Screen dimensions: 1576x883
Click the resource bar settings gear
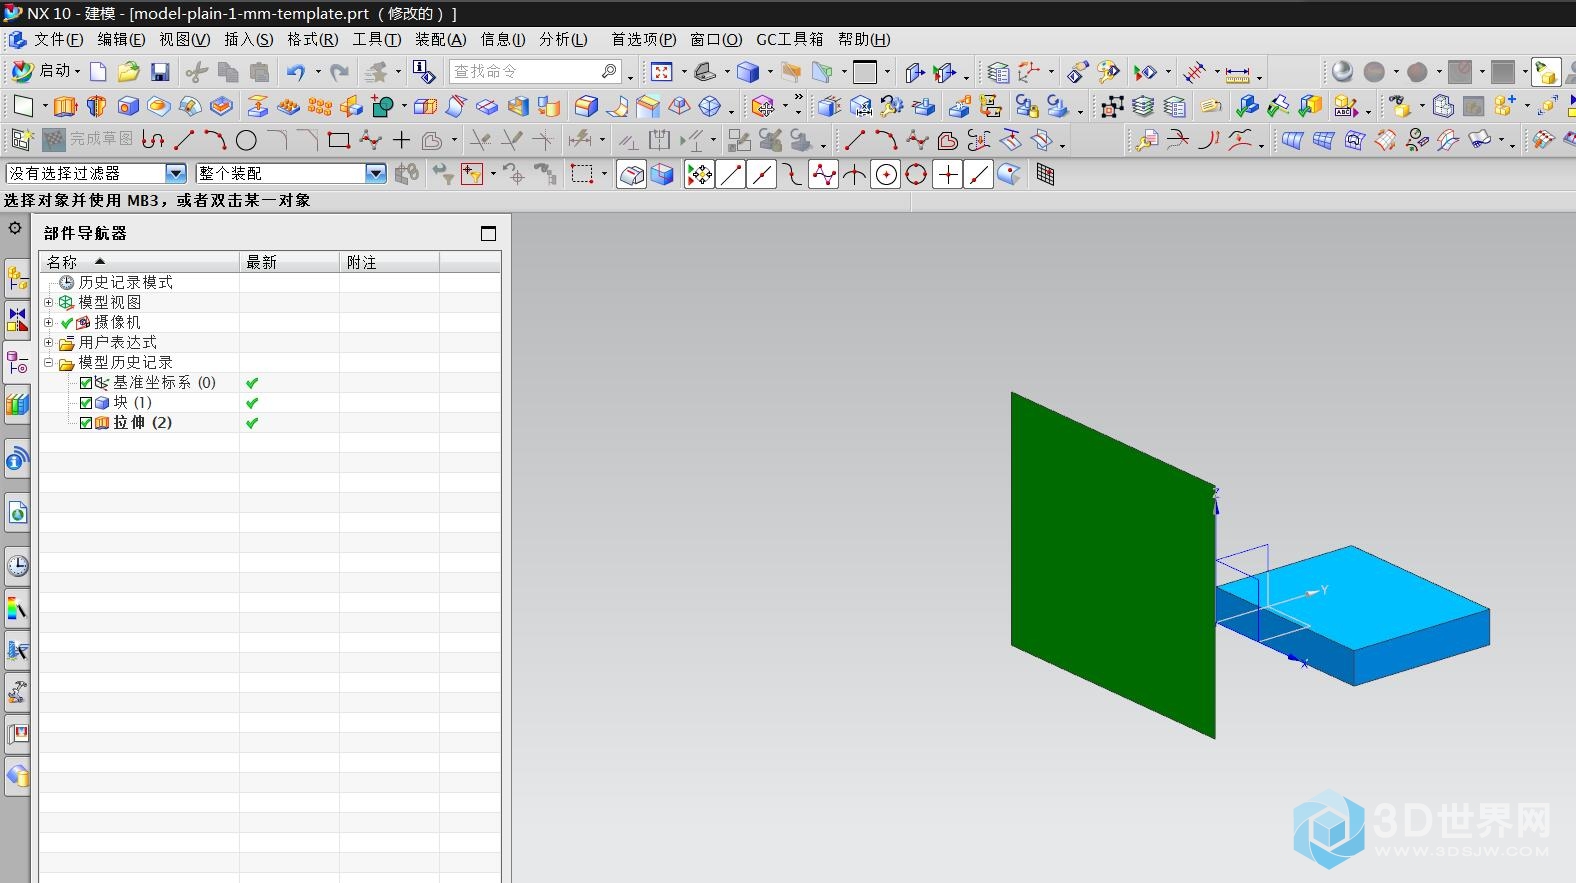15,228
